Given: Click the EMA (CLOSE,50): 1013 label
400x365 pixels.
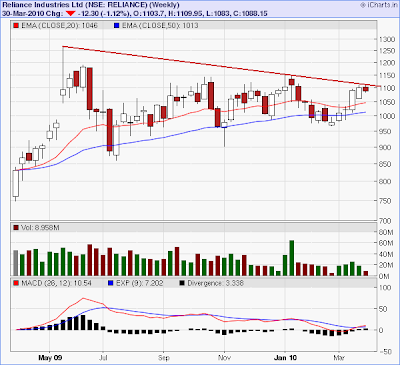Looking at the screenshot, I should [160, 25].
